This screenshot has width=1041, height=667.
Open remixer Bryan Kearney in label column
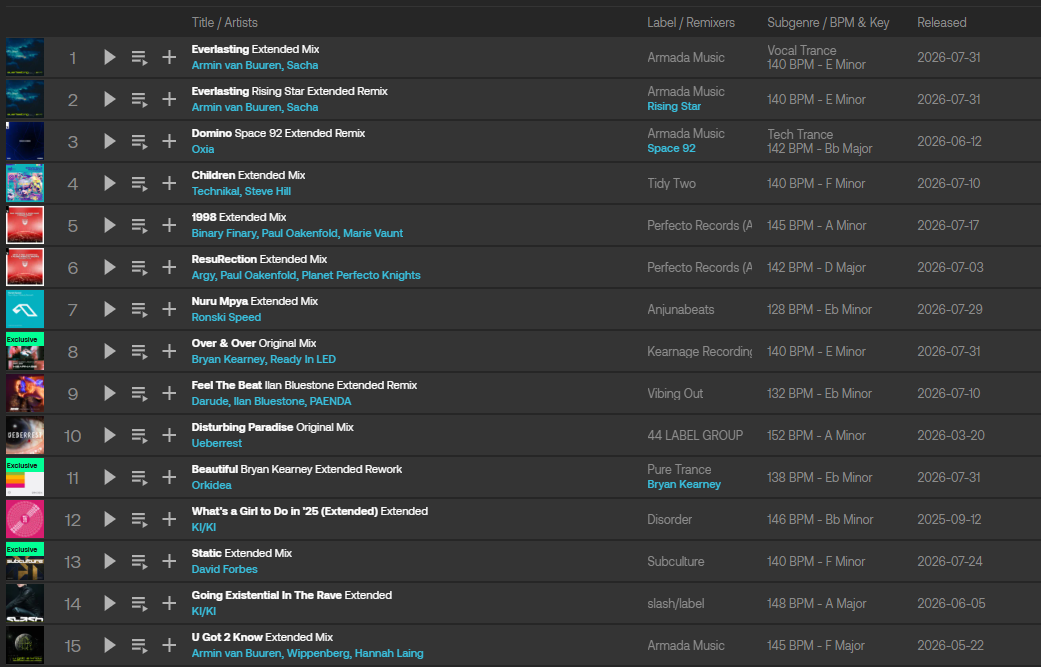(684, 484)
